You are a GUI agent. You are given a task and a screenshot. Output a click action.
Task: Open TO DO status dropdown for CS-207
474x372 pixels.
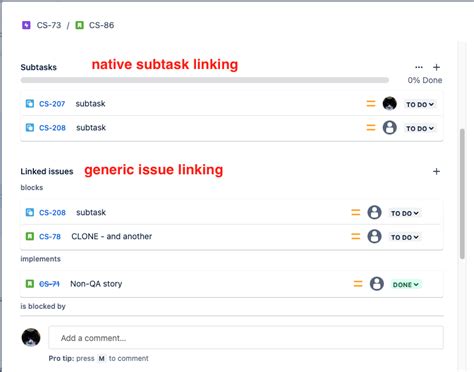420,104
